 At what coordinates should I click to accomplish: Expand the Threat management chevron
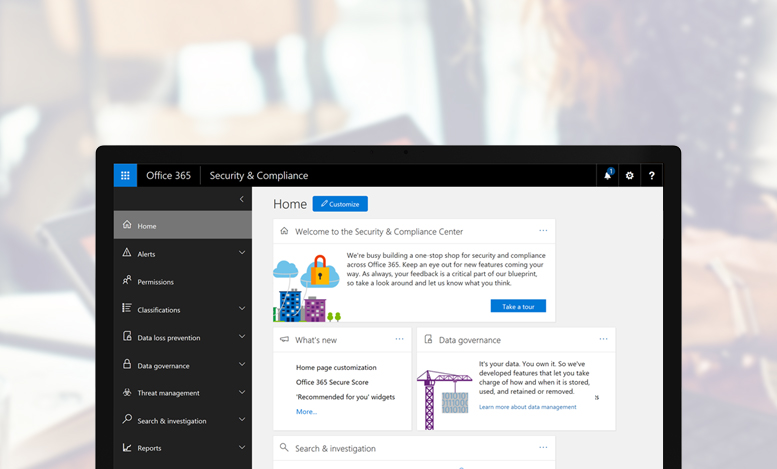click(242, 392)
